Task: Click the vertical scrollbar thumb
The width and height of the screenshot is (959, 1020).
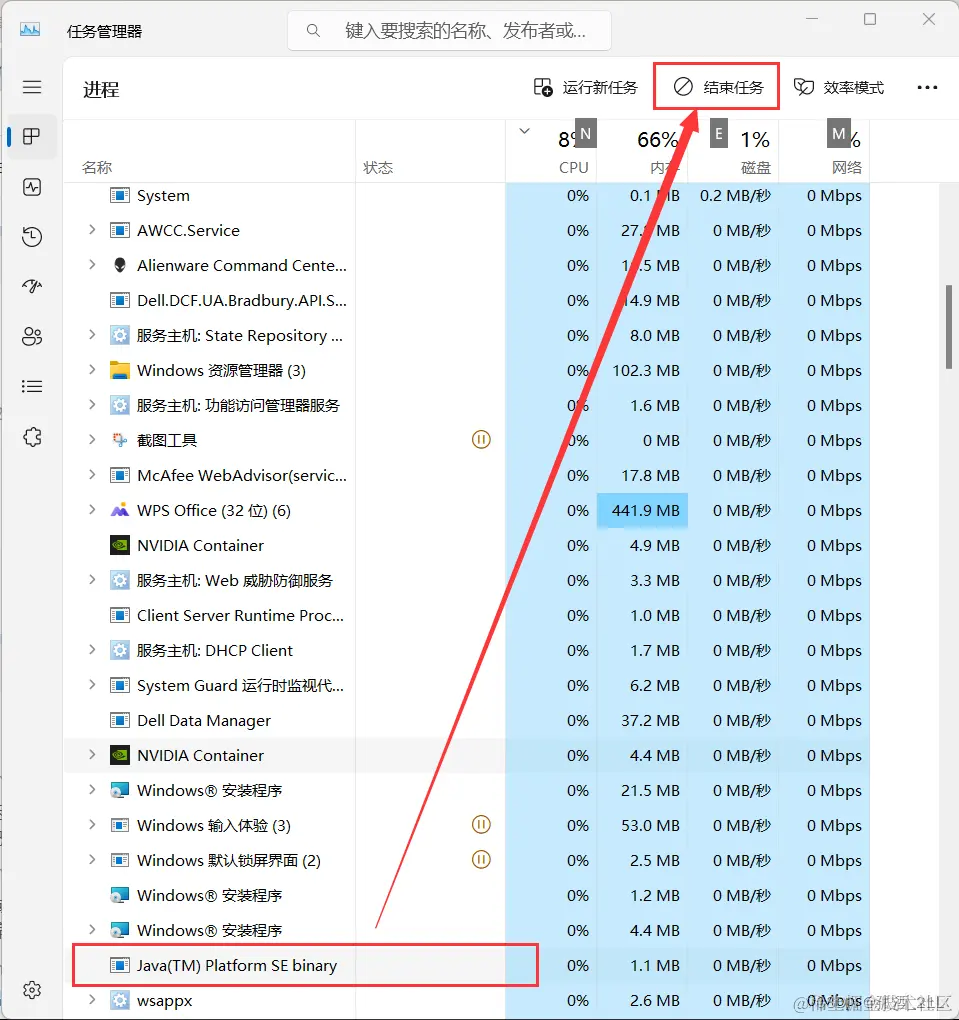Action: click(x=949, y=327)
